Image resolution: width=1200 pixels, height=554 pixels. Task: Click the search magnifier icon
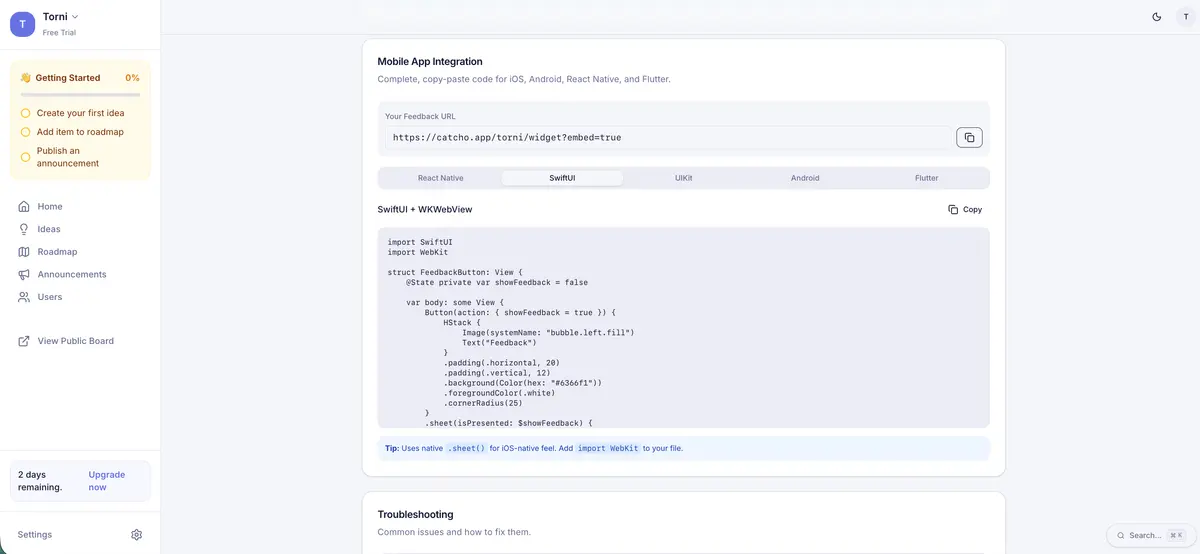(x=1121, y=536)
